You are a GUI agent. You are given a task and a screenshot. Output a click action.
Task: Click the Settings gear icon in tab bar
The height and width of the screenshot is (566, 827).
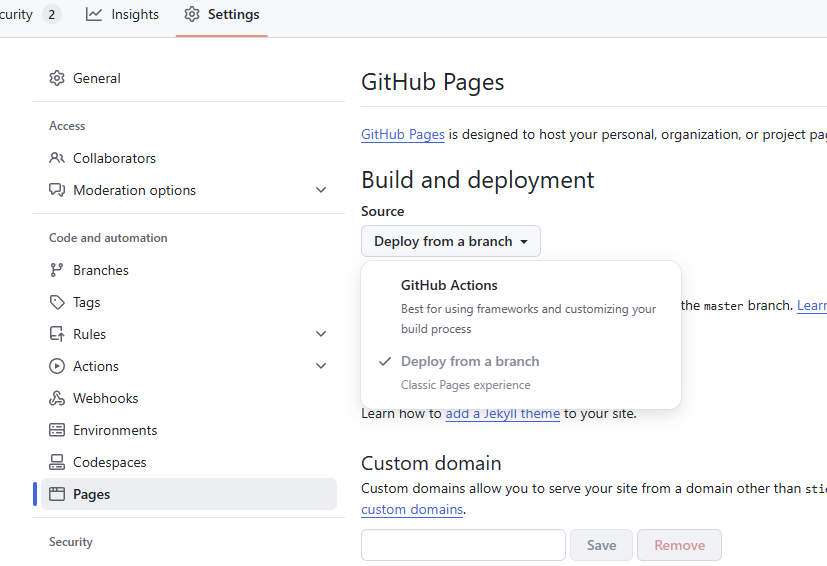click(x=192, y=14)
